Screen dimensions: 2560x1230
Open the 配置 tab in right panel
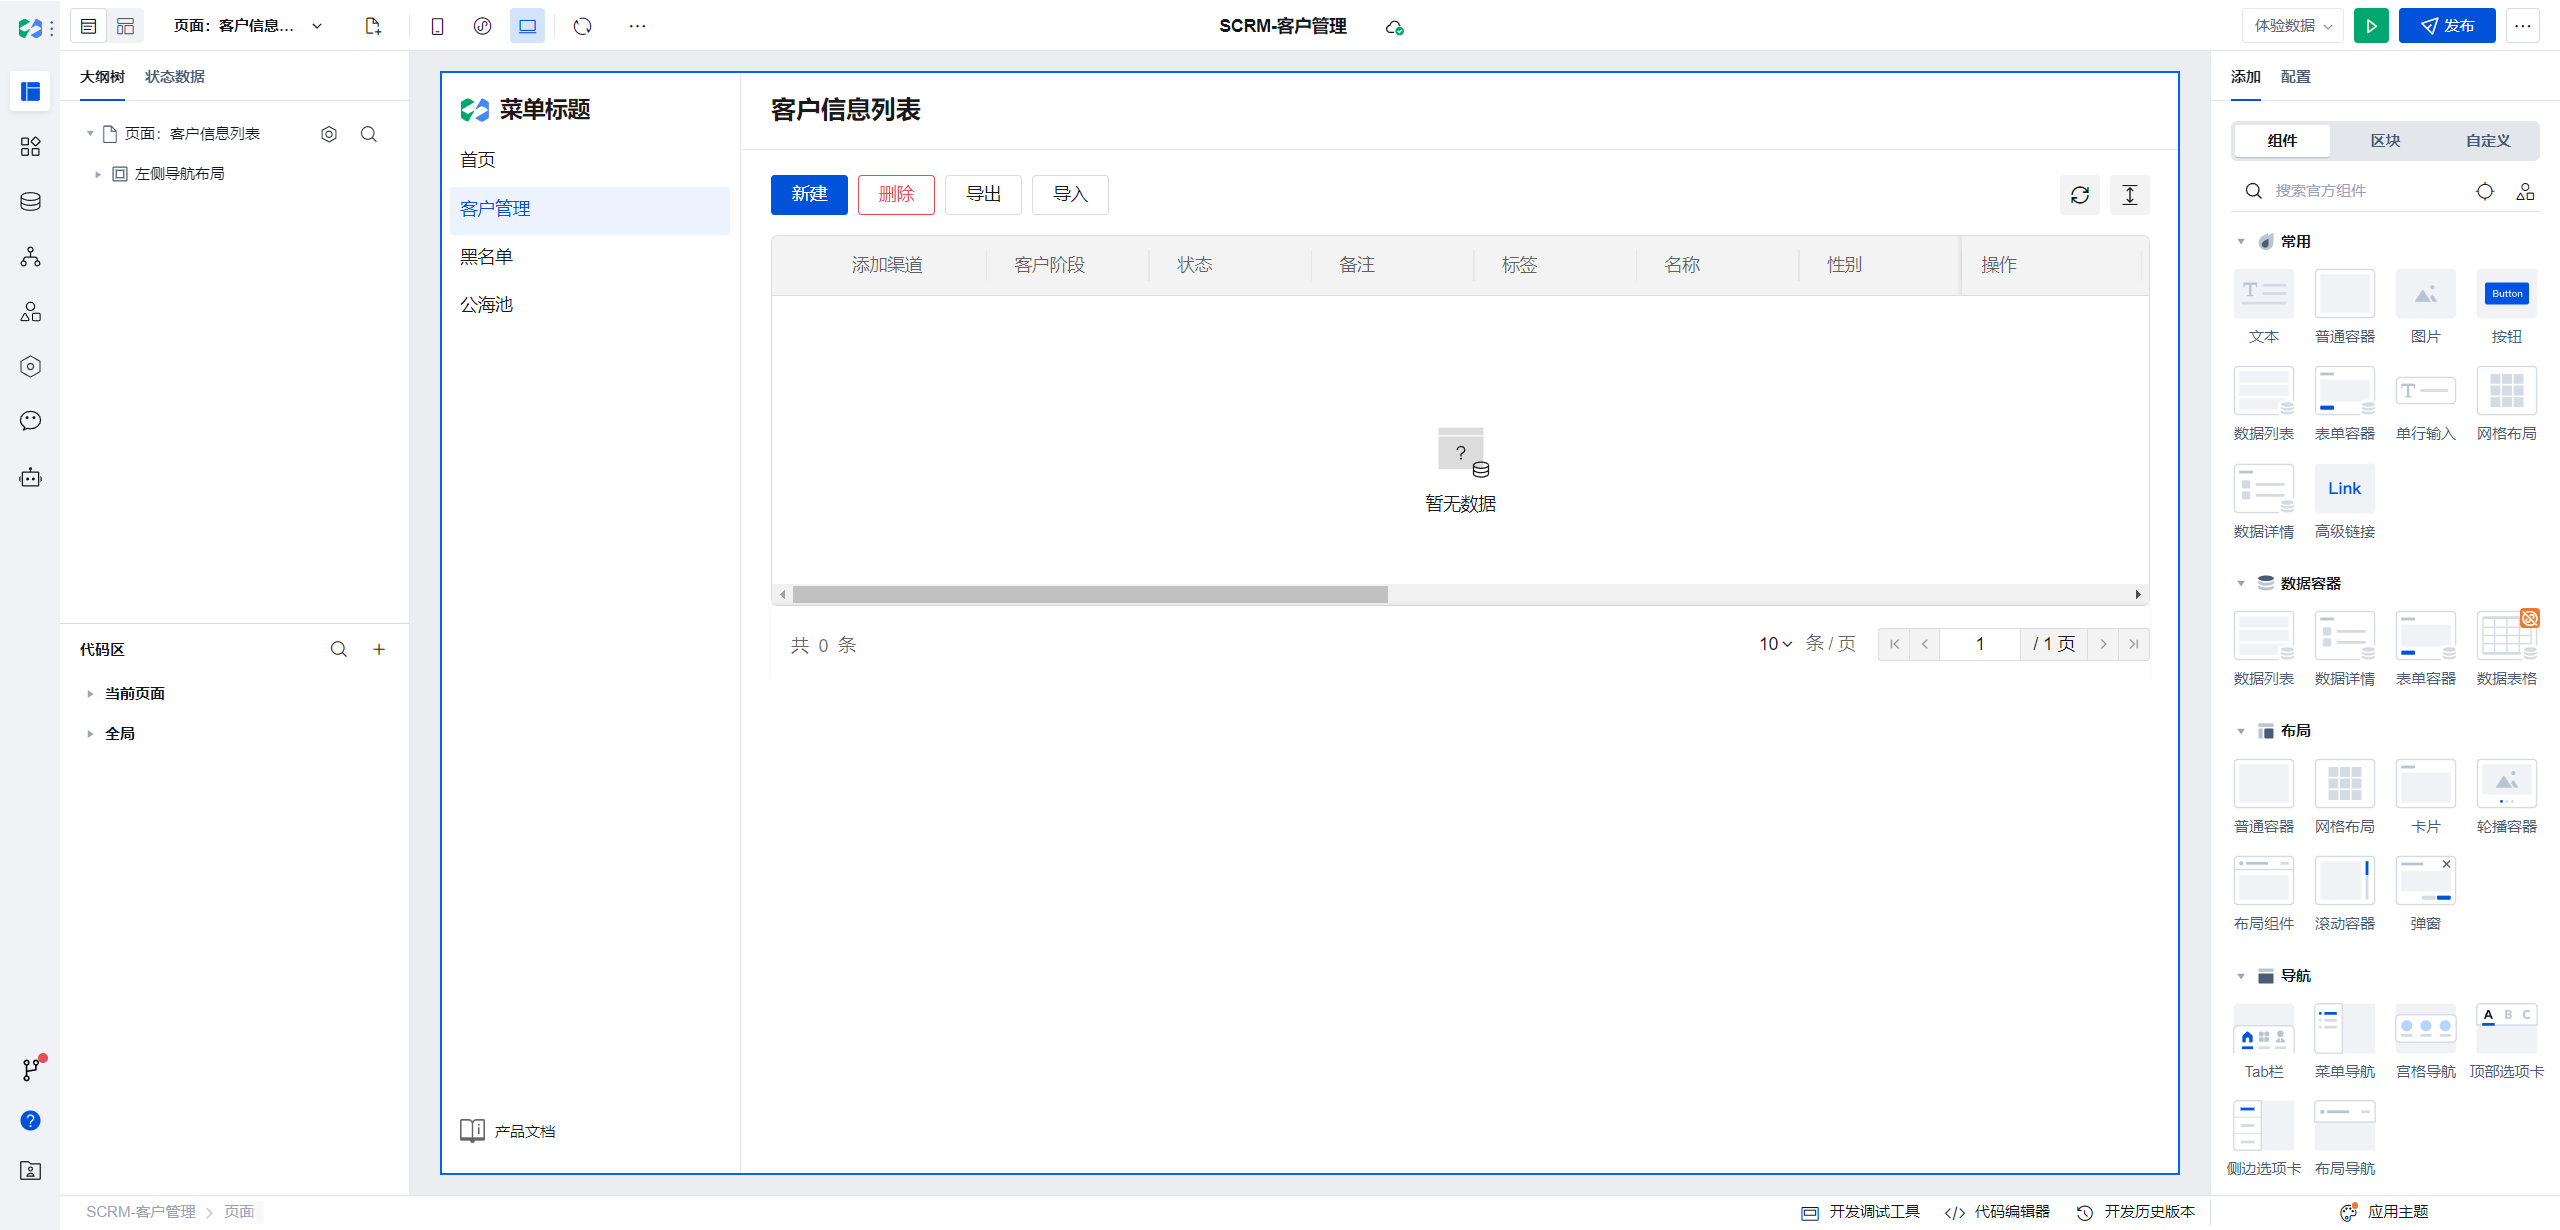[x=2295, y=77]
